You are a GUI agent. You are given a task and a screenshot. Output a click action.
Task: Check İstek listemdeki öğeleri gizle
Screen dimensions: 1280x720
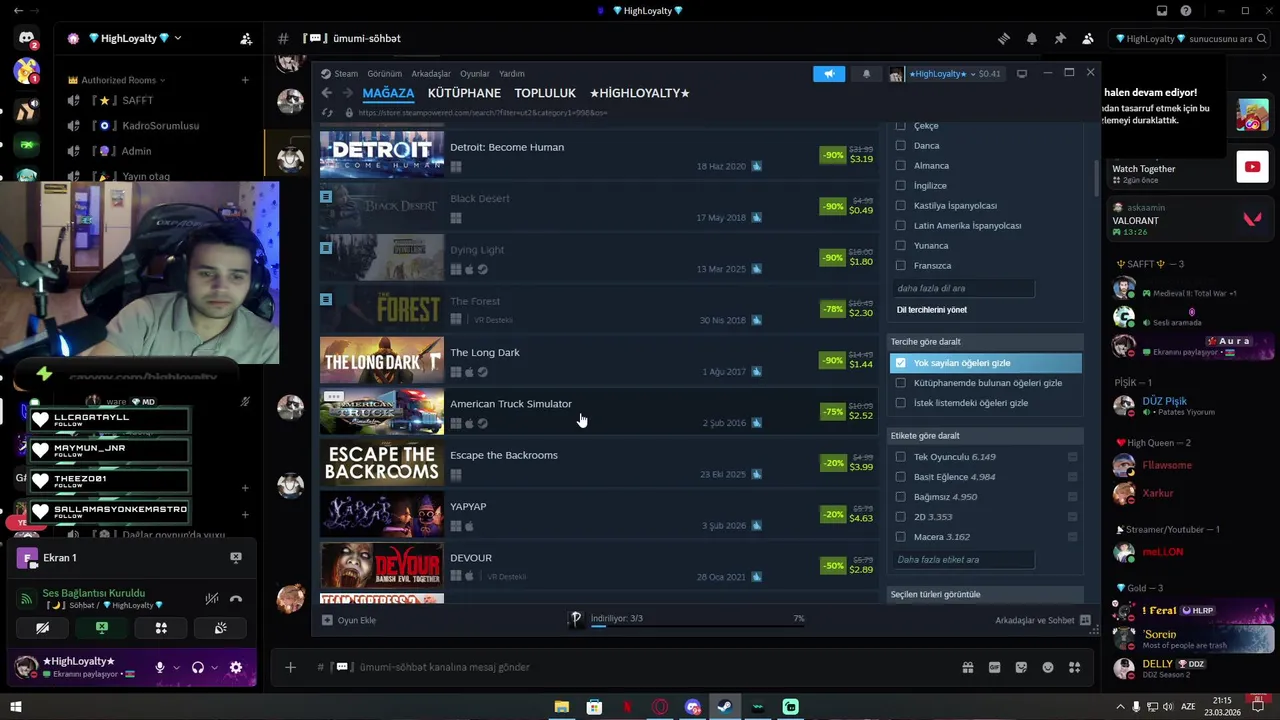pyautogui.click(x=900, y=403)
